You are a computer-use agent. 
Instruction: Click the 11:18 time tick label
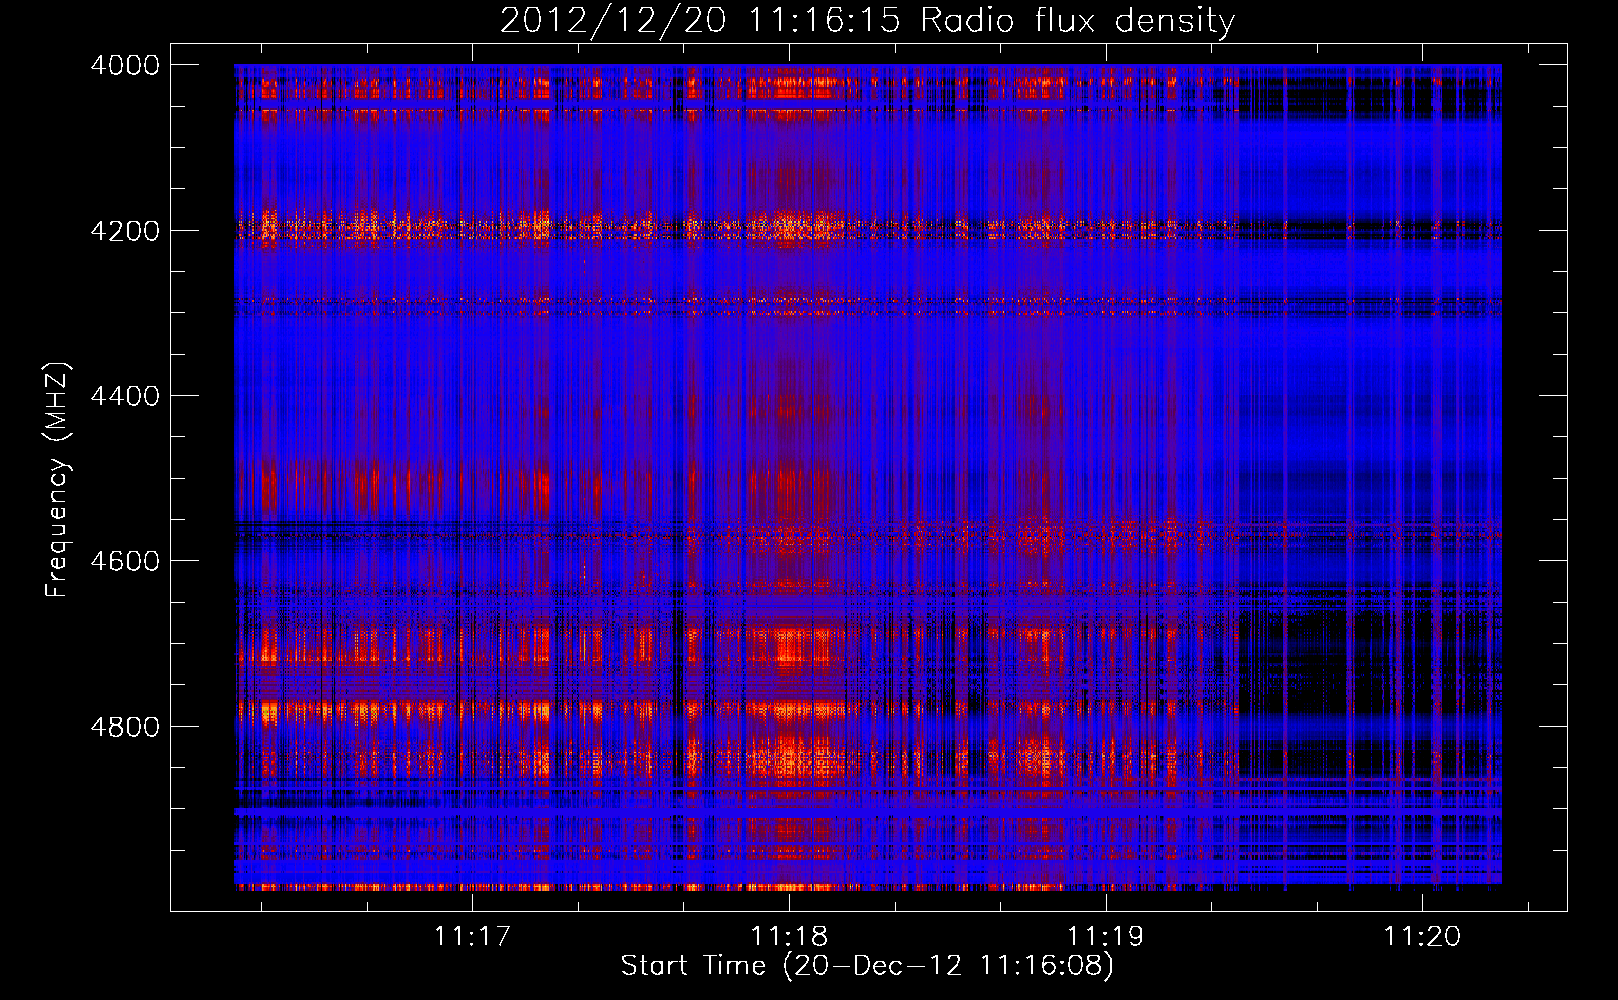[789, 937]
